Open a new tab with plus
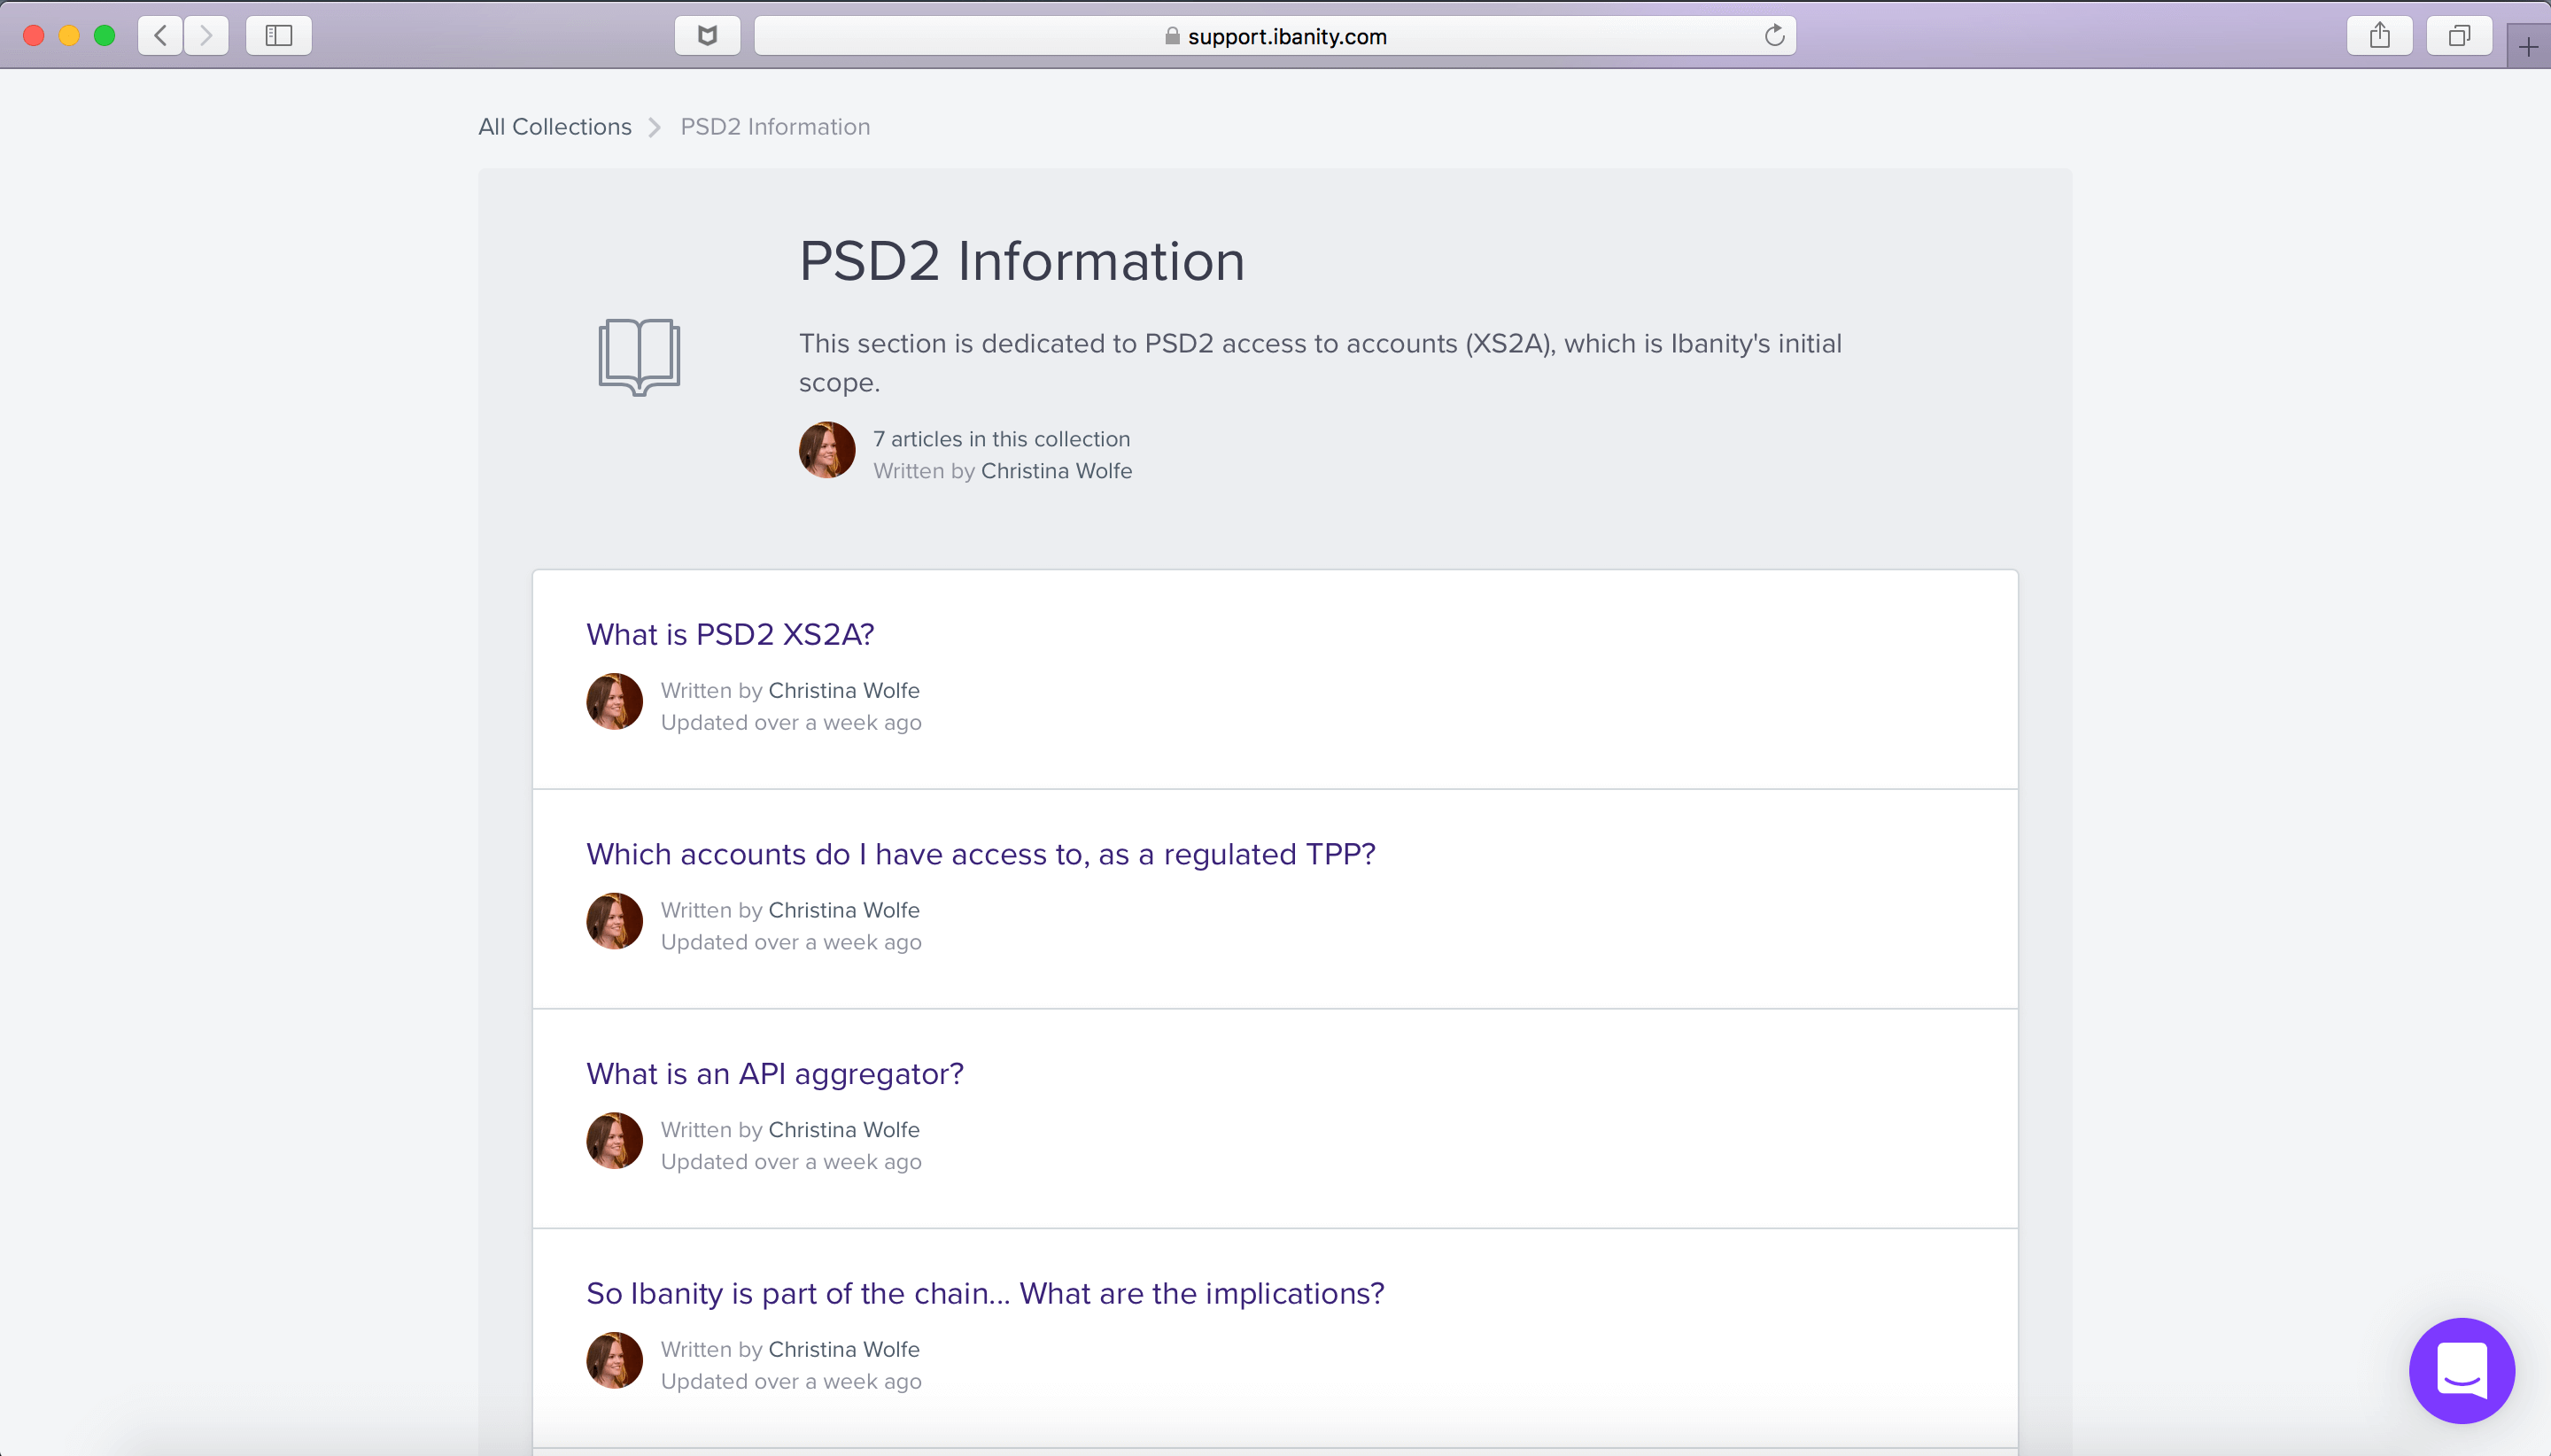This screenshot has height=1456, width=2551. (x=2528, y=46)
